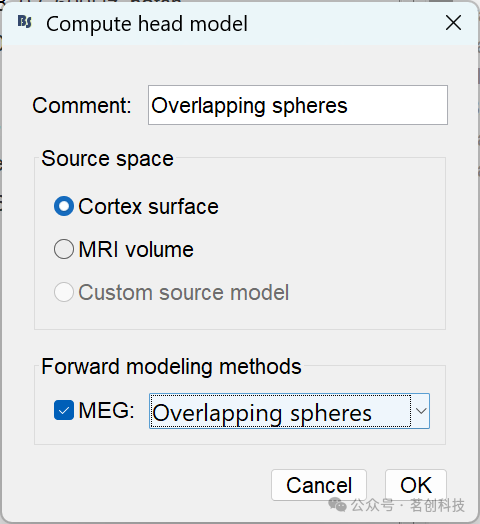Open the MEG forward method dropdown
480x524 pixels.
(289, 411)
